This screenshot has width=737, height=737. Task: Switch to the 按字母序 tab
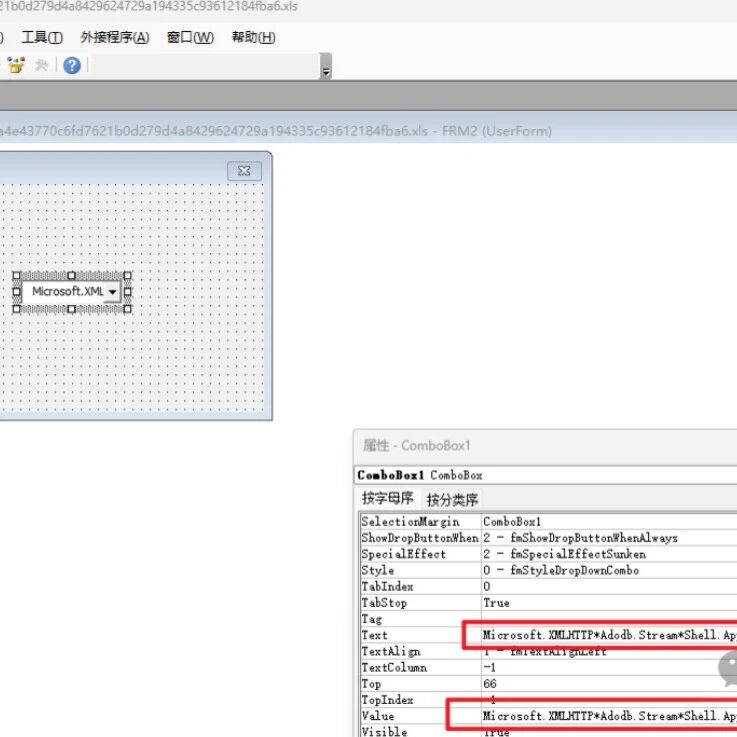(388, 498)
